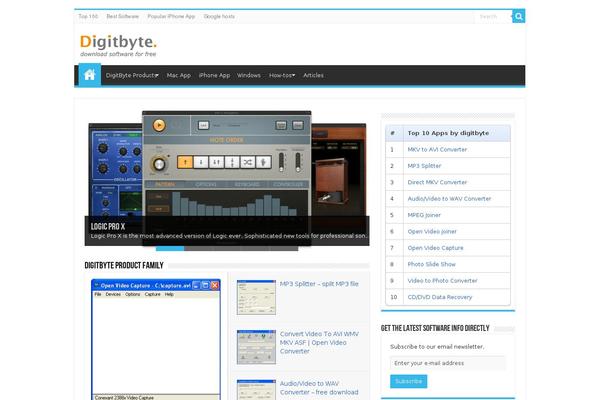Click the home icon in navigation bar
The image size is (600, 400).
click(x=90, y=75)
